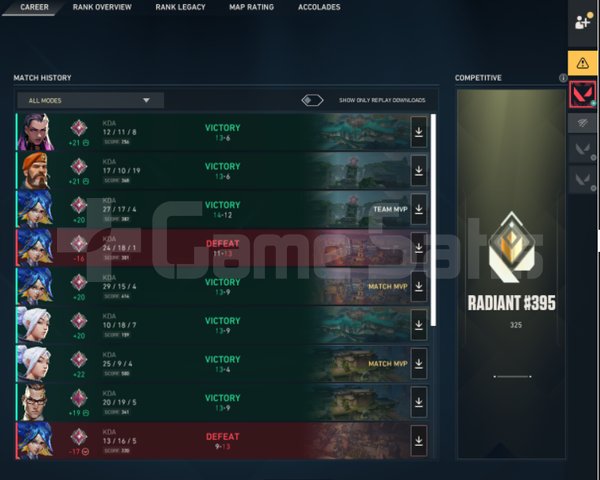Click bearded agent portrait in 17 / 10 / 19 row
Viewport: 600px width, 480px height.
click(35, 171)
